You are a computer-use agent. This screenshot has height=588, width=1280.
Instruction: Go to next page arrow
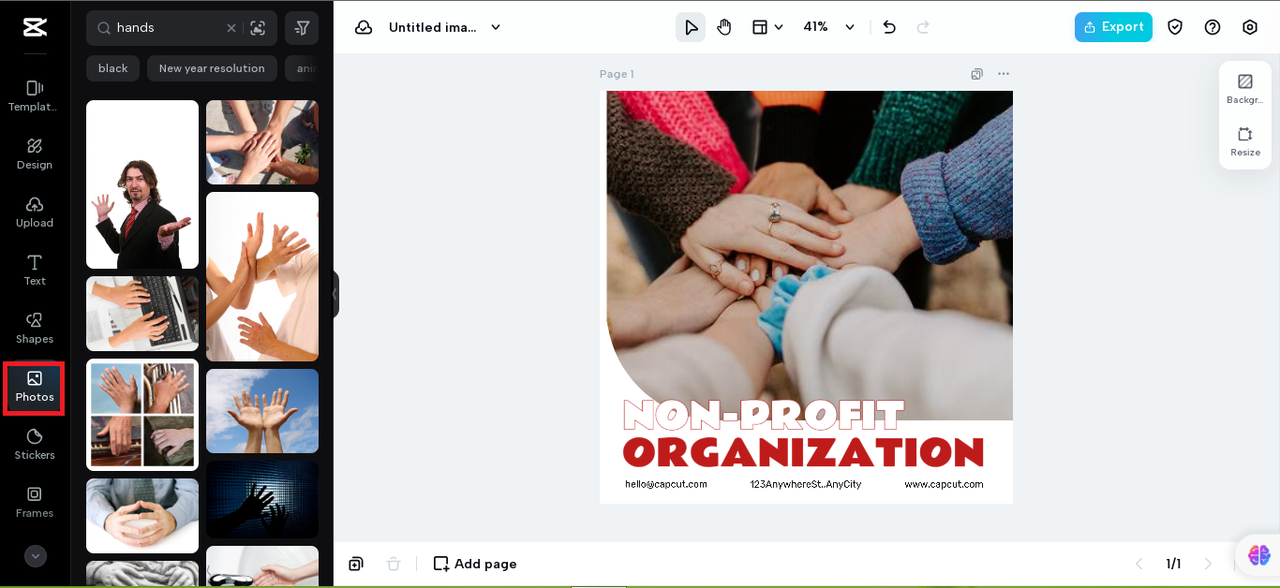(1208, 564)
